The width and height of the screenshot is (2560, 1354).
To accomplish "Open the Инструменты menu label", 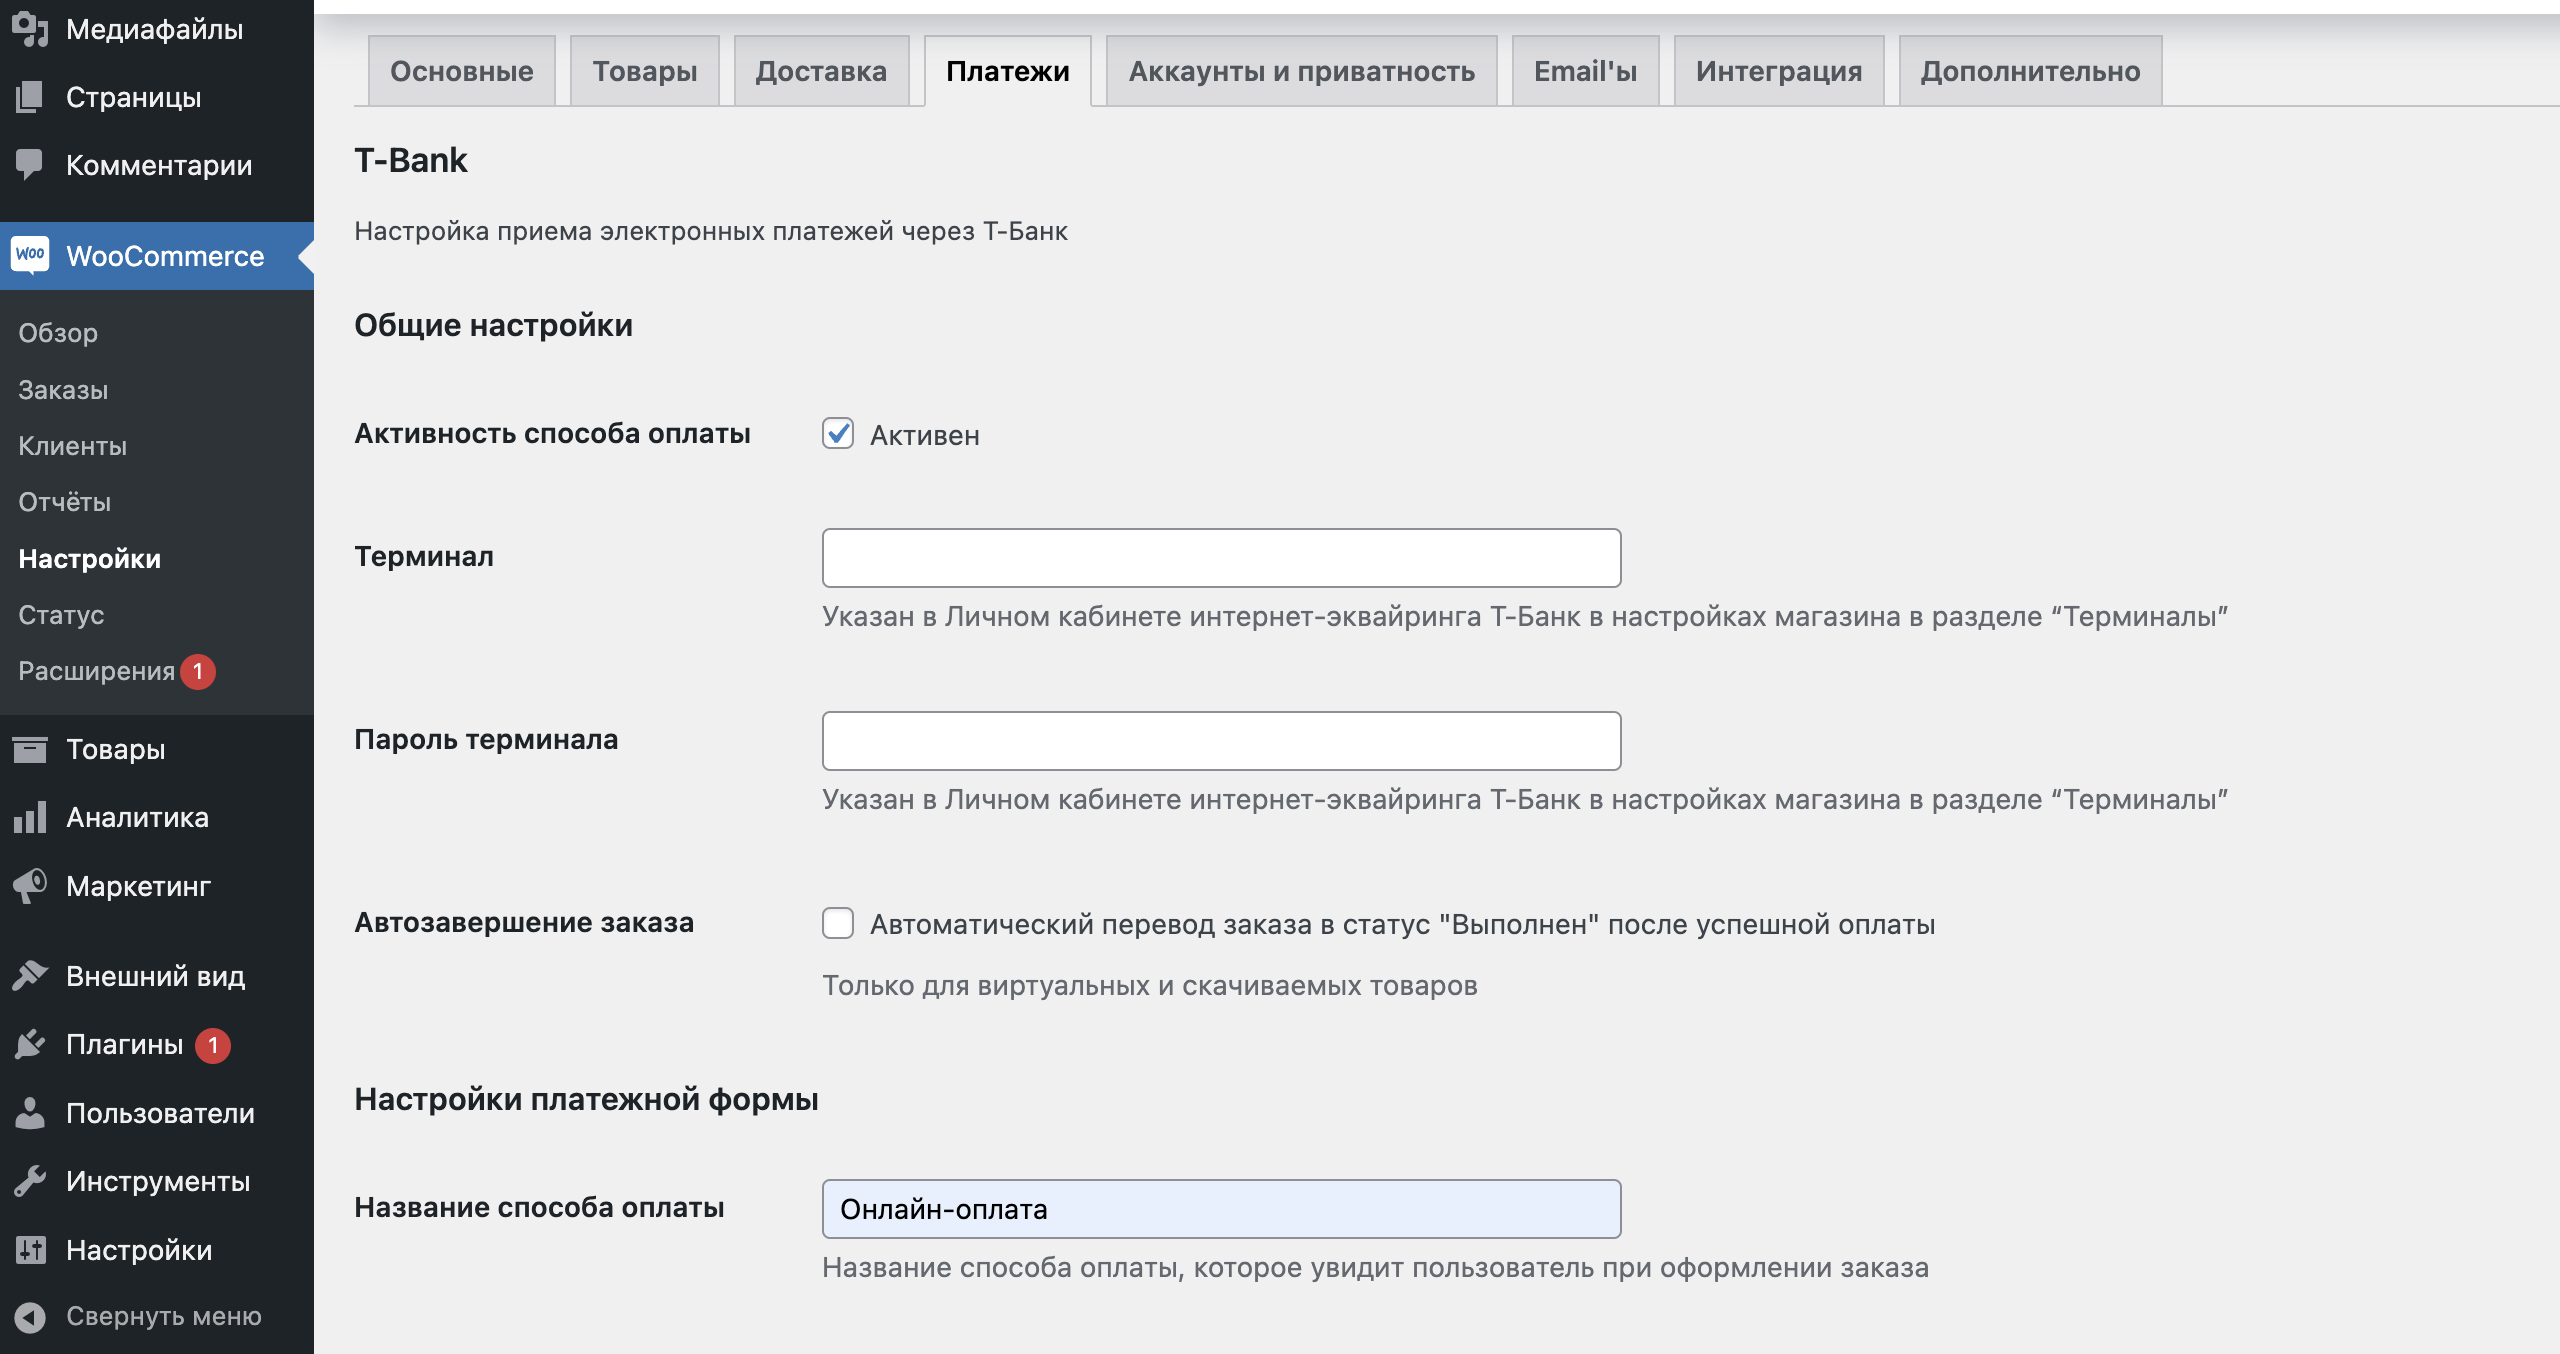I will [x=158, y=1181].
